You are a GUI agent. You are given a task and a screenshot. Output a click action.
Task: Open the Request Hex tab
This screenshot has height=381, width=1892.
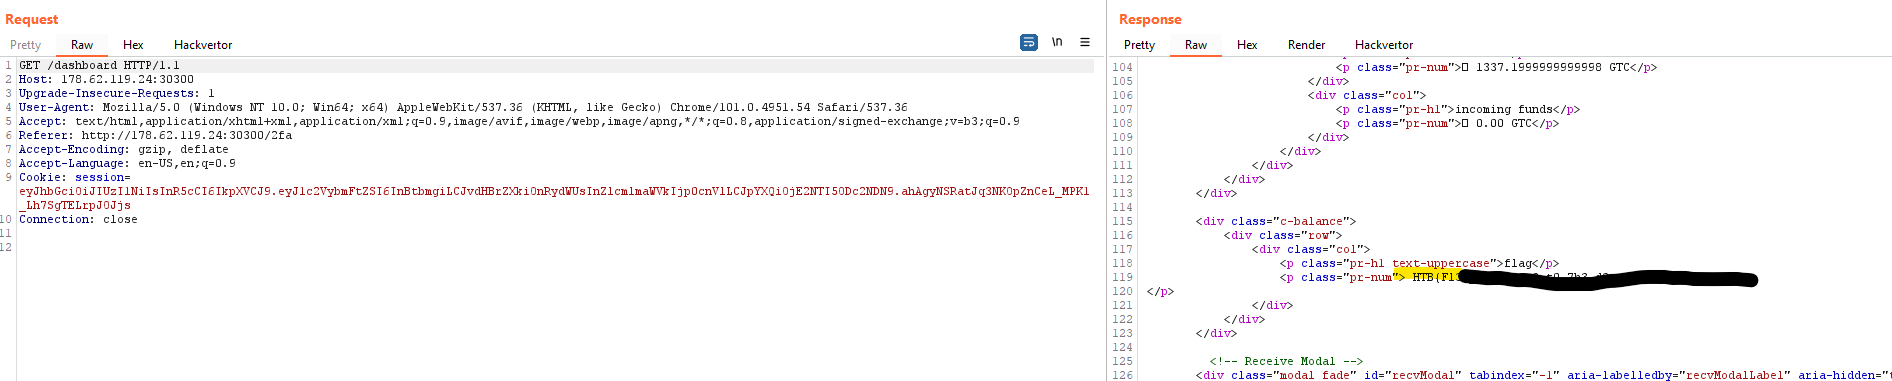[133, 45]
